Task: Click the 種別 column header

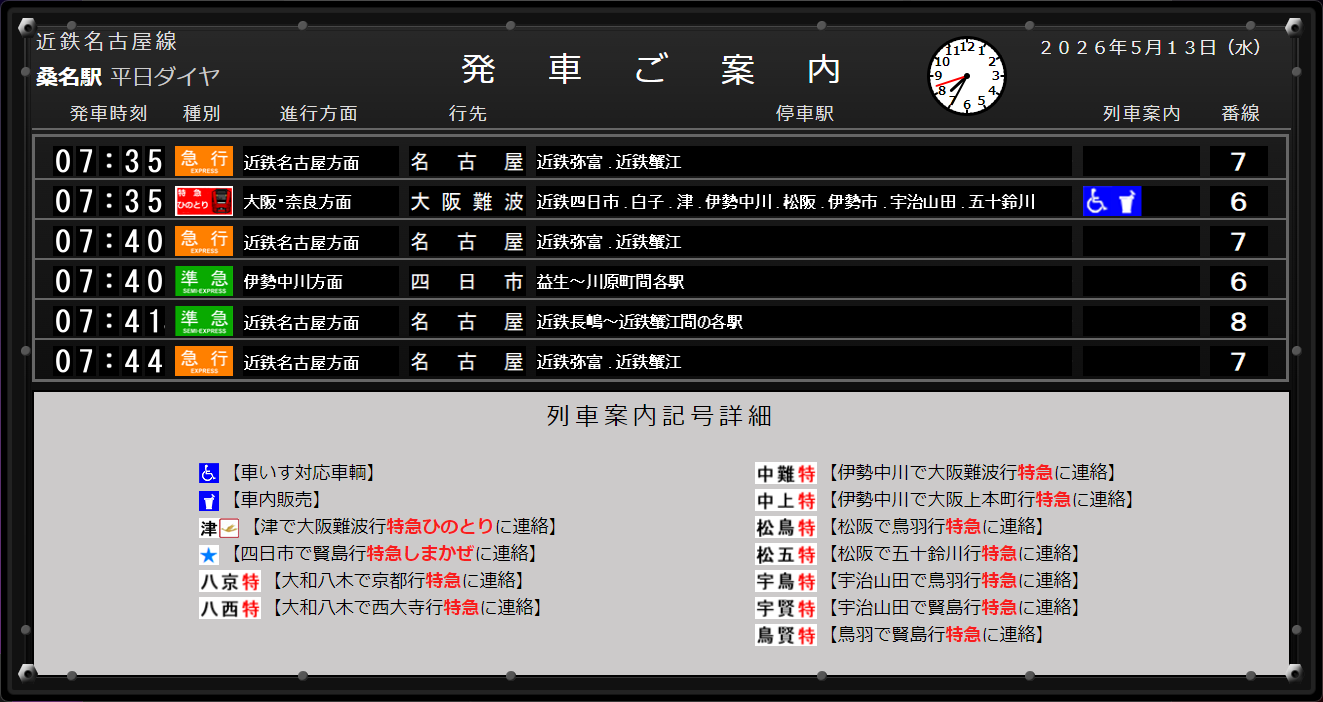Action: 201,114
